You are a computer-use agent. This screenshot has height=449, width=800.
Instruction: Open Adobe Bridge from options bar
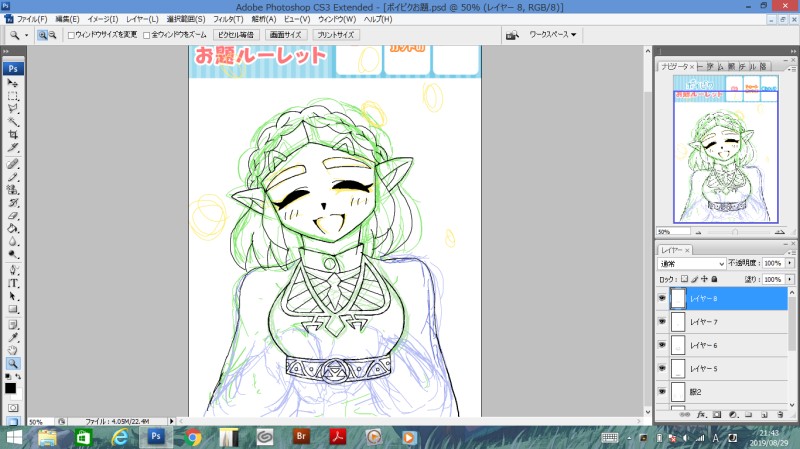[512, 35]
